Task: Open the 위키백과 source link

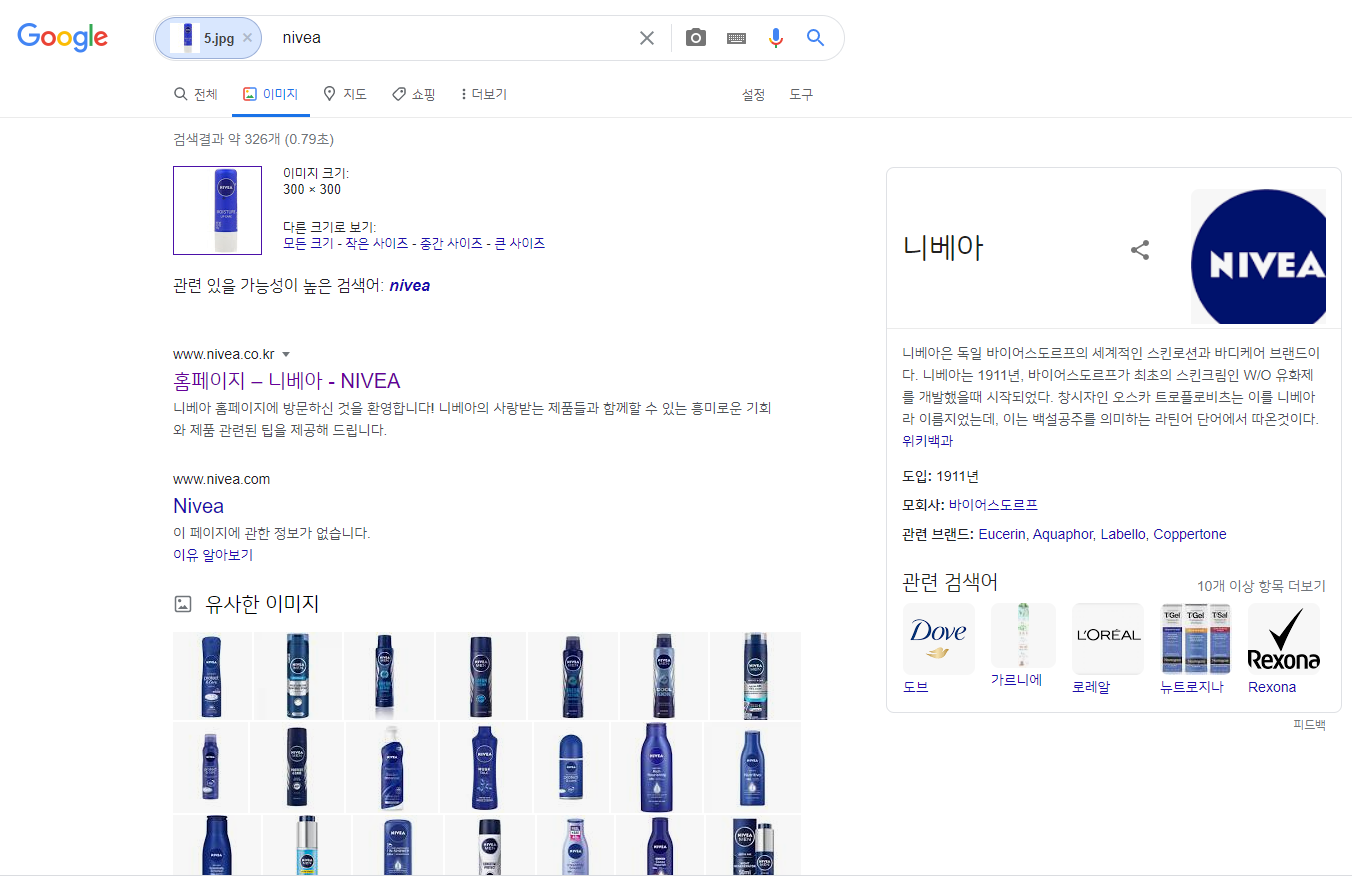Action: pyautogui.click(x=927, y=440)
